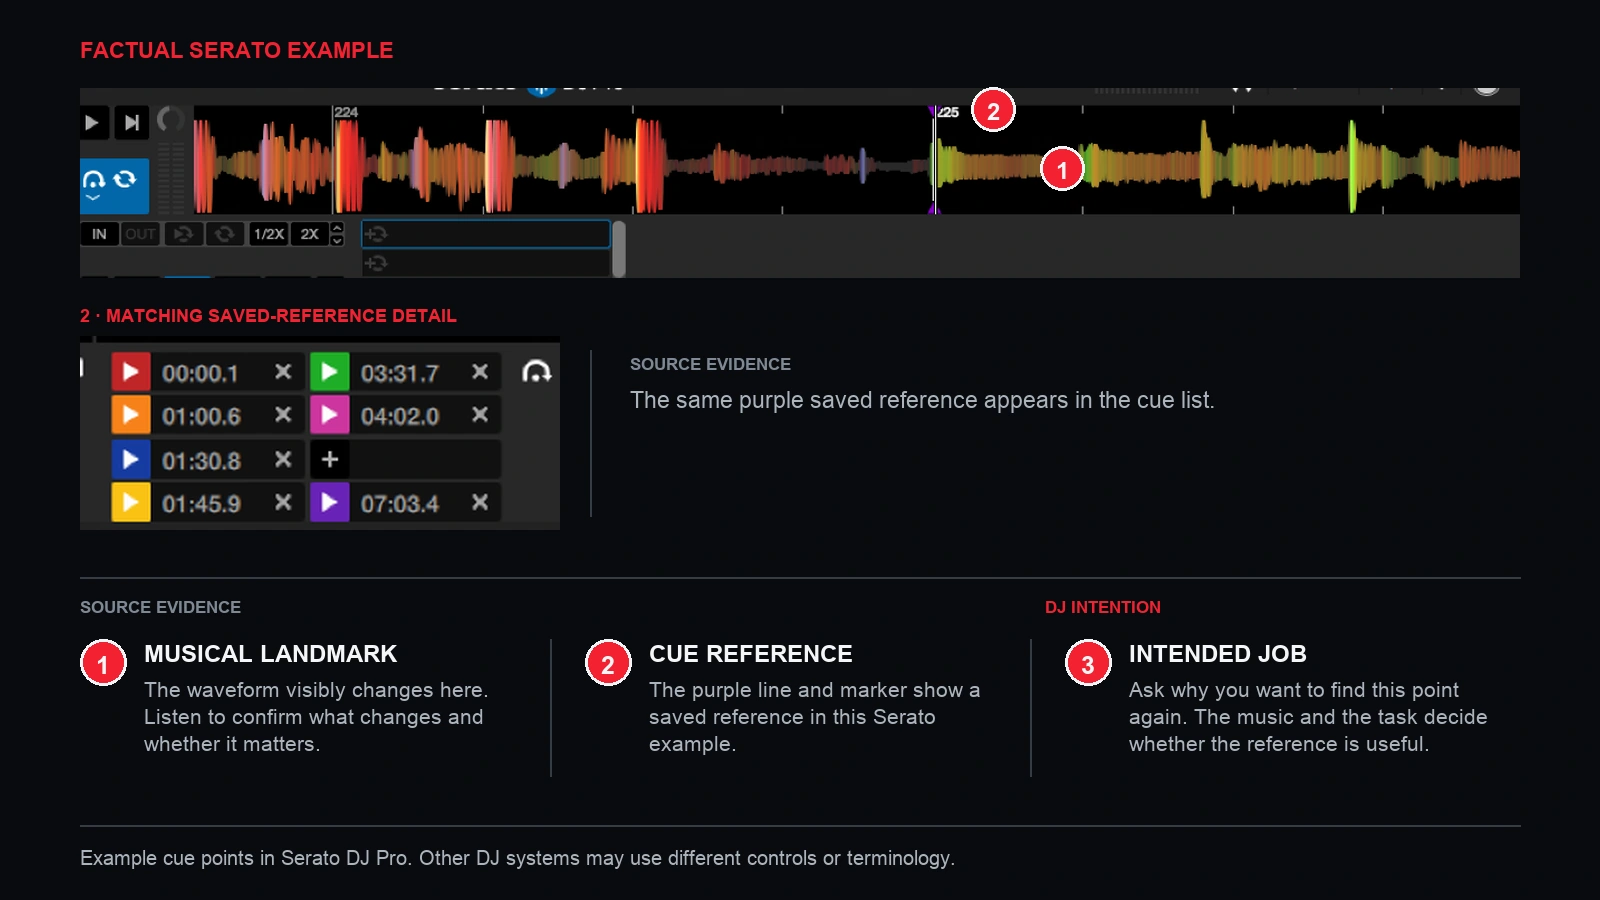
Task: Trigger the orange cue point at 01:00.6
Action: tap(130, 415)
